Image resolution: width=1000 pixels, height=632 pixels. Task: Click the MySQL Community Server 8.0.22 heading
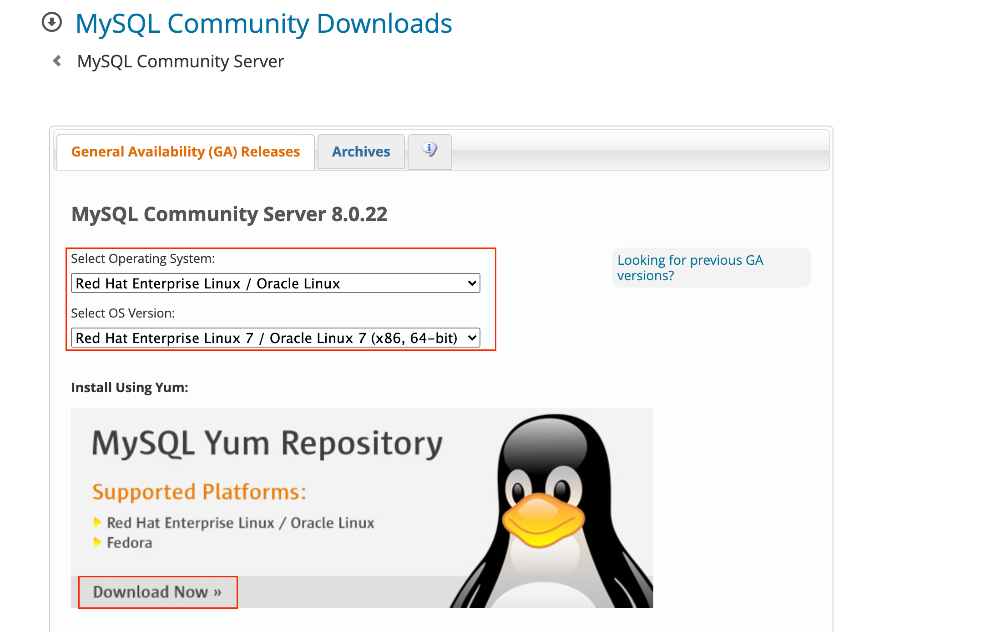(230, 214)
